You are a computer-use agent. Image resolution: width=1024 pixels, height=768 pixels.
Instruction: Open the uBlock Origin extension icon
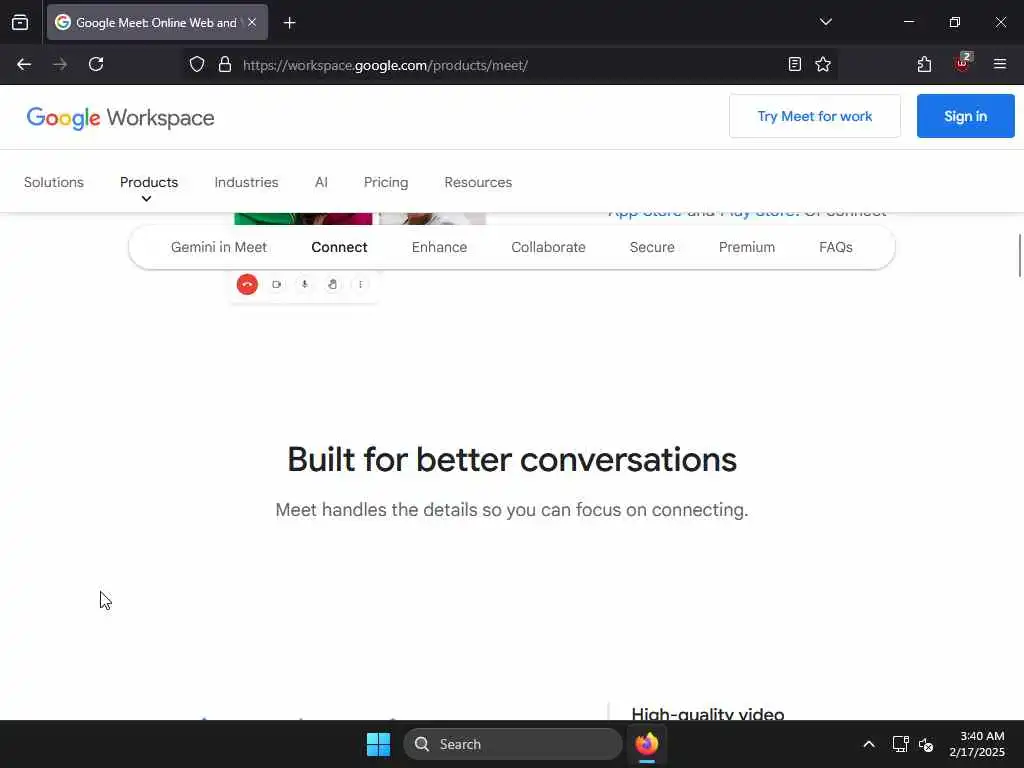[963, 63]
